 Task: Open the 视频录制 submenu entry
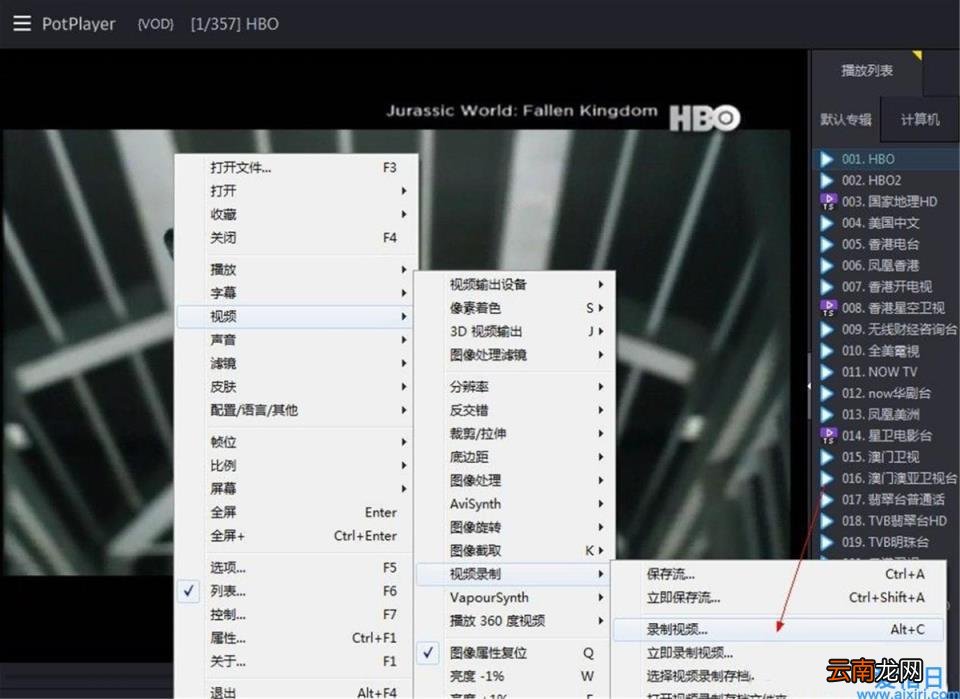tap(515, 574)
